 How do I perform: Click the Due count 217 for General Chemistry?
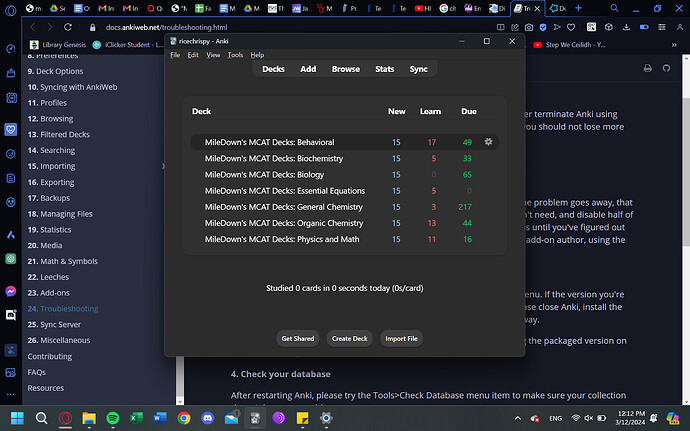(x=465, y=207)
